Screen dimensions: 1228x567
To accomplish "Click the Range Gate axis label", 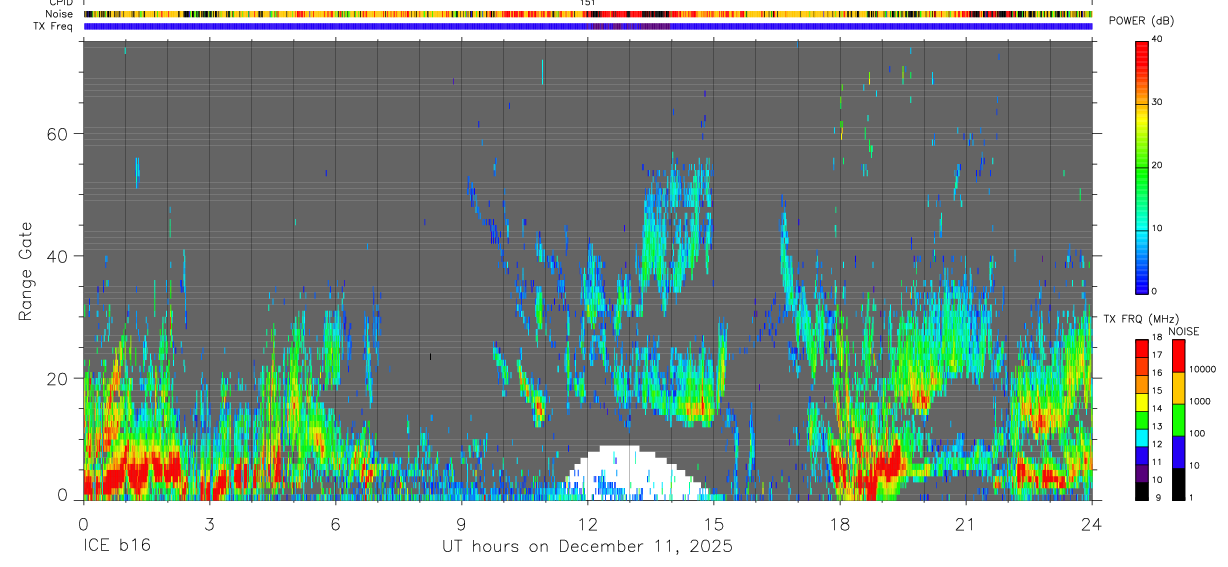I will tap(25, 272).
